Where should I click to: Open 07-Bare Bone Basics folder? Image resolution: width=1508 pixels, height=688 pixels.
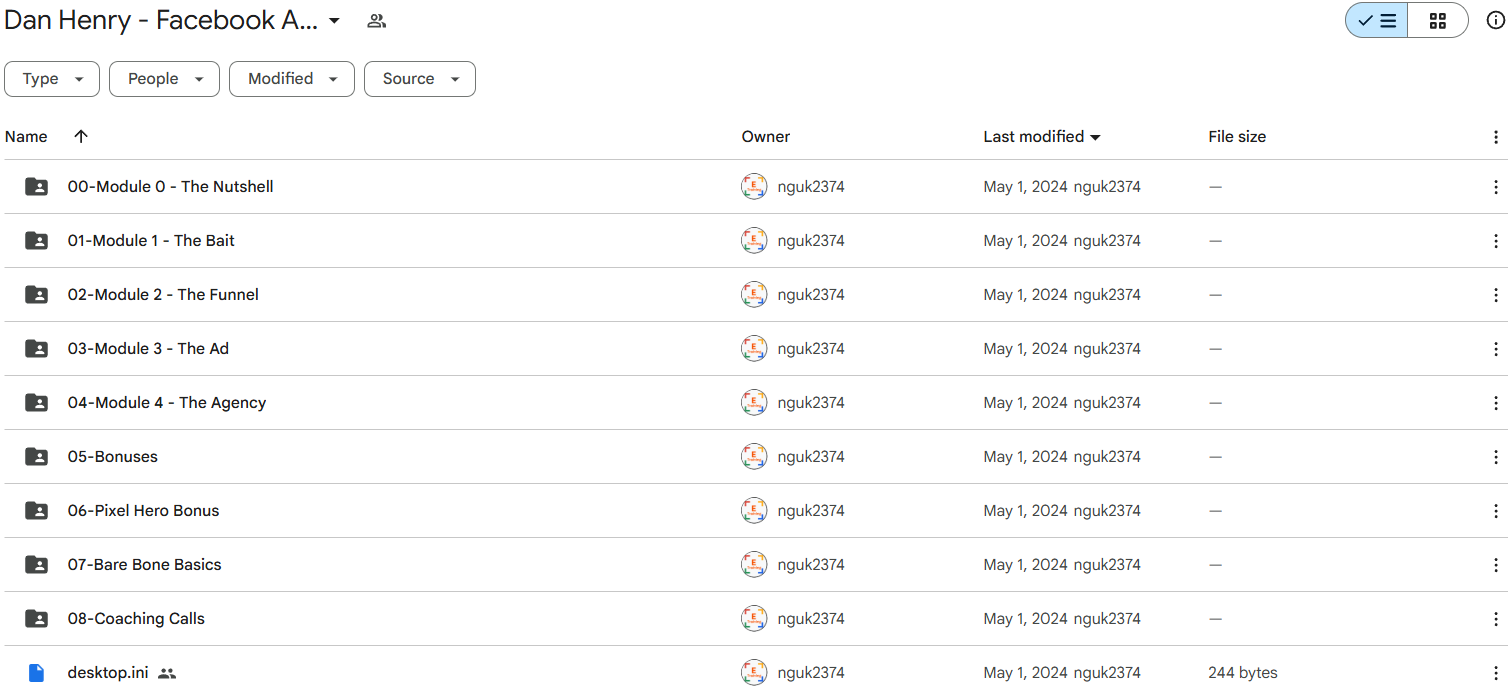click(x=145, y=565)
